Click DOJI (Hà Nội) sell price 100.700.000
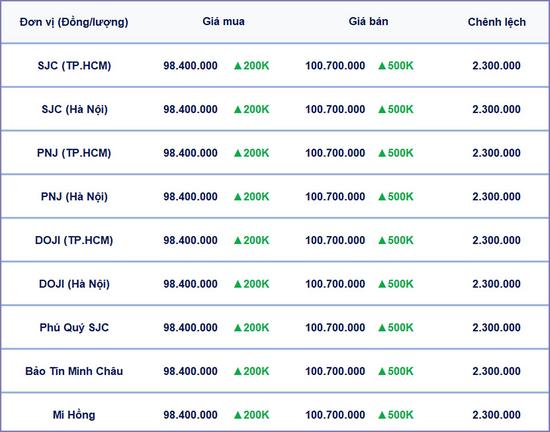The image size is (550, 432). (335, 284)
